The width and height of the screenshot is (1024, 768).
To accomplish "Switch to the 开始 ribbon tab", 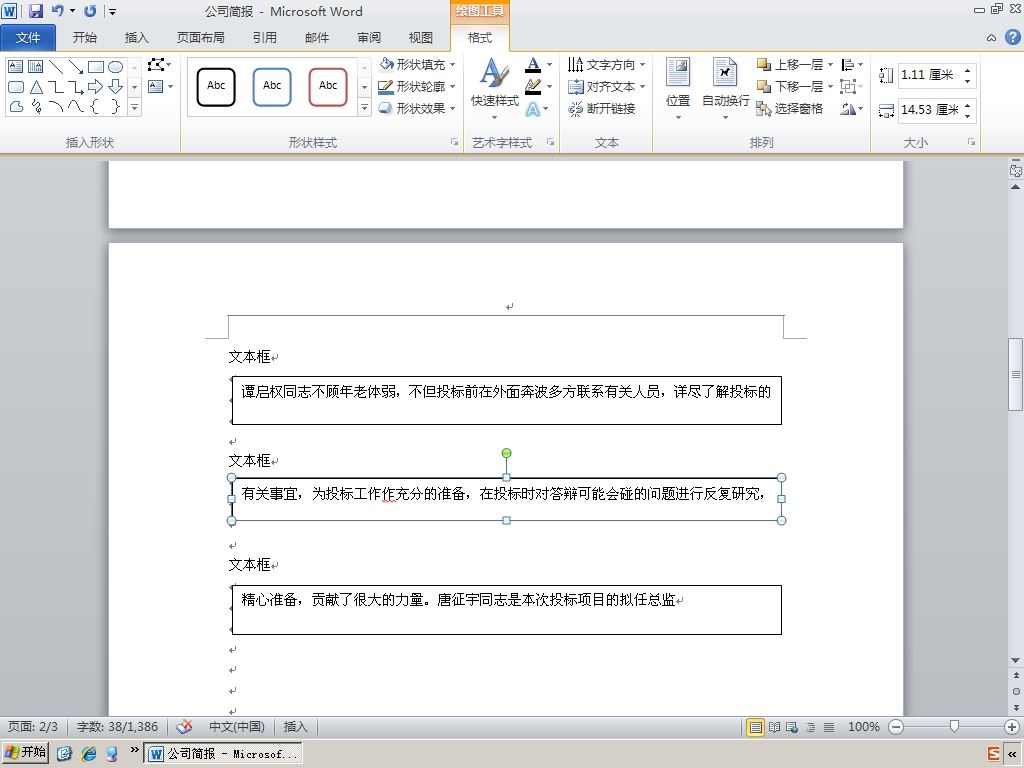I will pyautogui.click(x=85, y=37).
